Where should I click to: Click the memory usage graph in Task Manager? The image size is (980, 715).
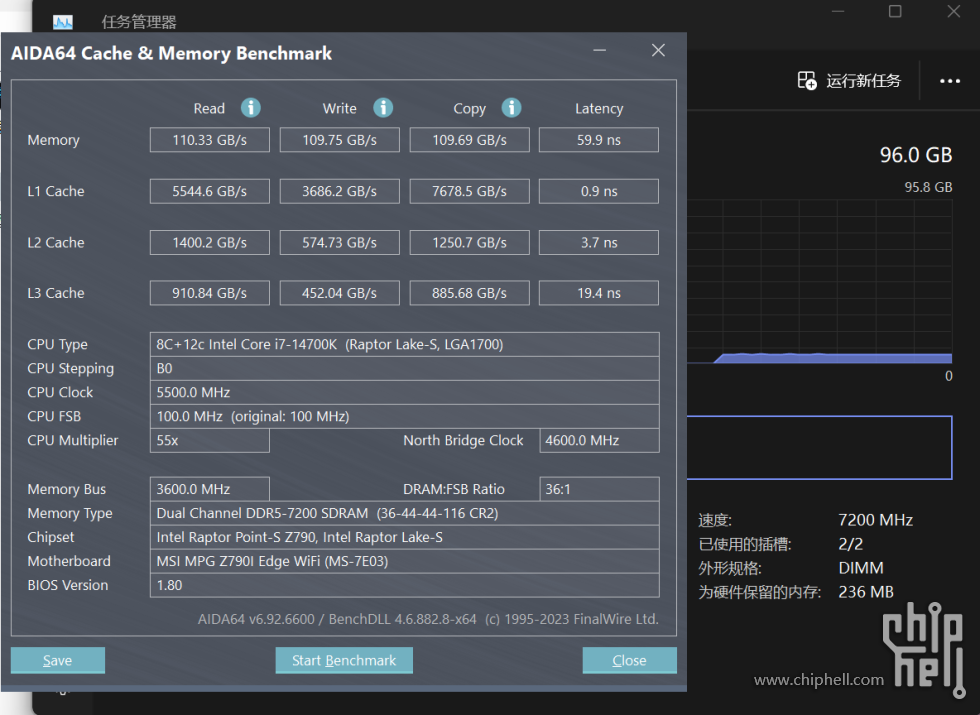[x=819, y=281]
